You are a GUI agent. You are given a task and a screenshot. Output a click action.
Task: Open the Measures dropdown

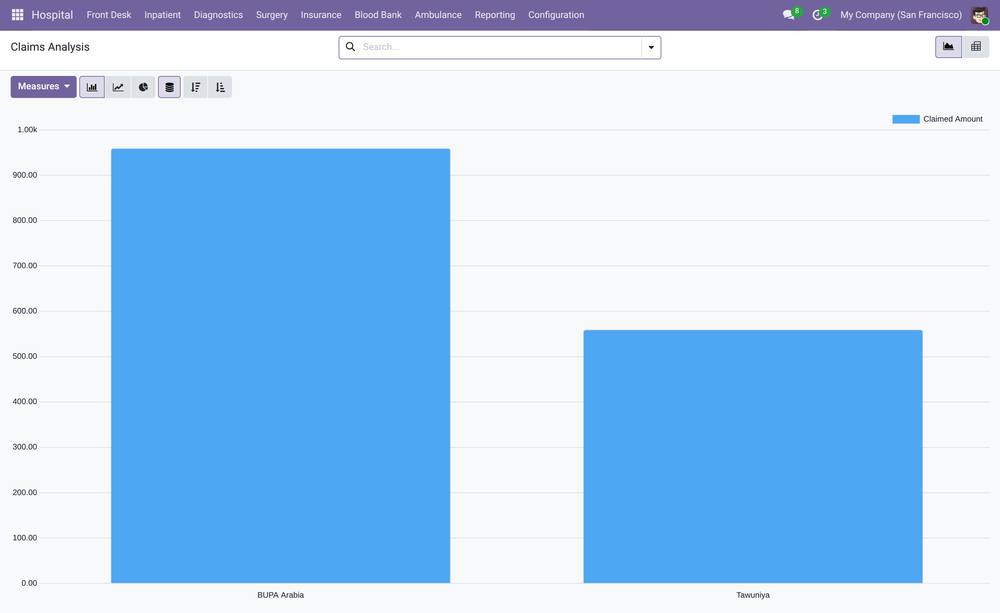tap(43, 87)
